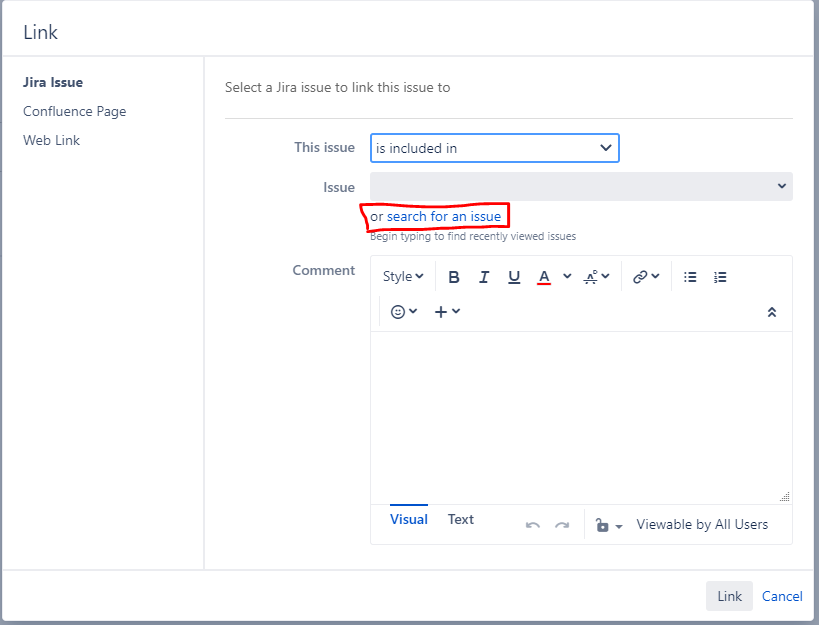Viewport: 819px width, 625px height.
Task: Insert a numbered list
Action: tap(720, 277)
